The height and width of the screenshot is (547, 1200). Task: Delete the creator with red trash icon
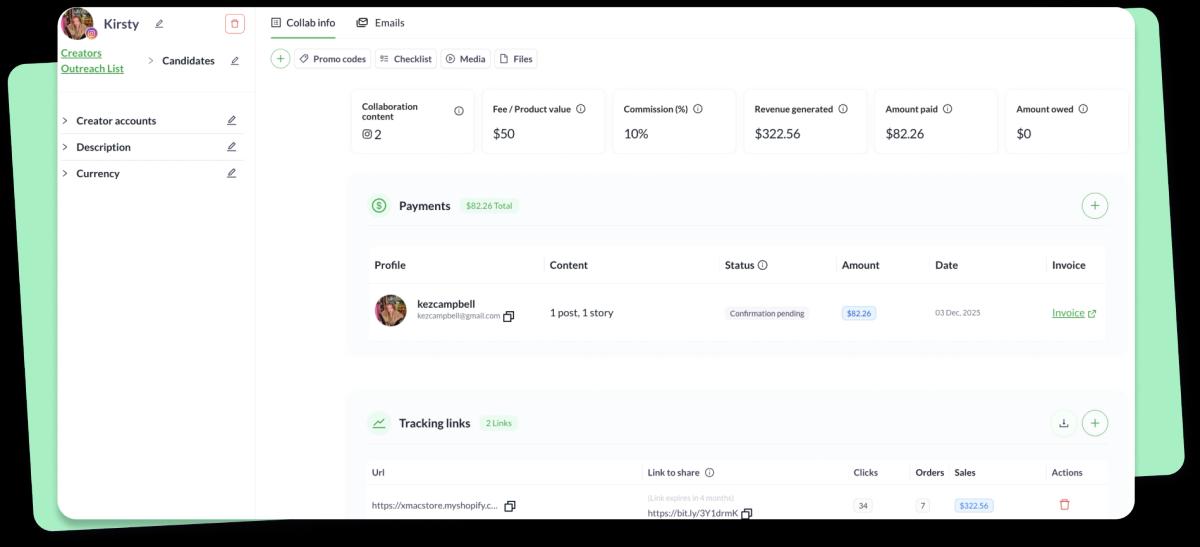(235, 24)
